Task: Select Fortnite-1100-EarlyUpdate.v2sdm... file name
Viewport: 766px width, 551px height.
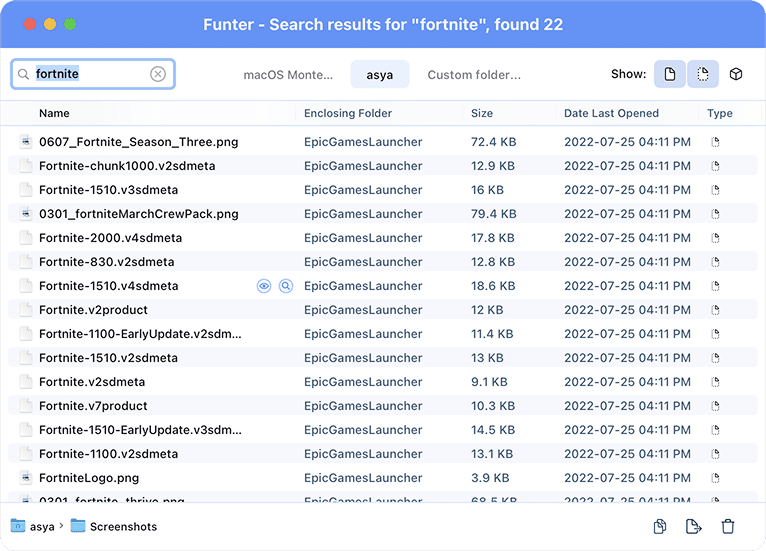Action: click(140, 334)
